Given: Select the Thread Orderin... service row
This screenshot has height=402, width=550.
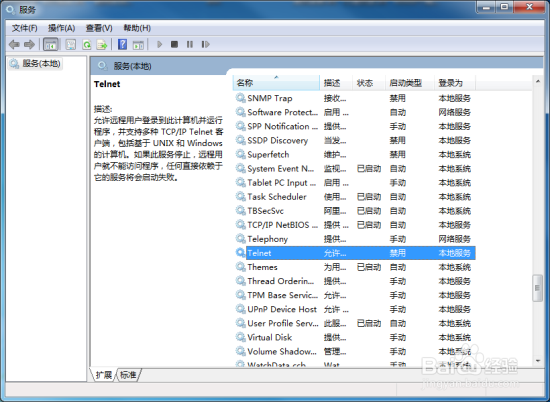Looking at the screenshot, I should coord(354,281).
